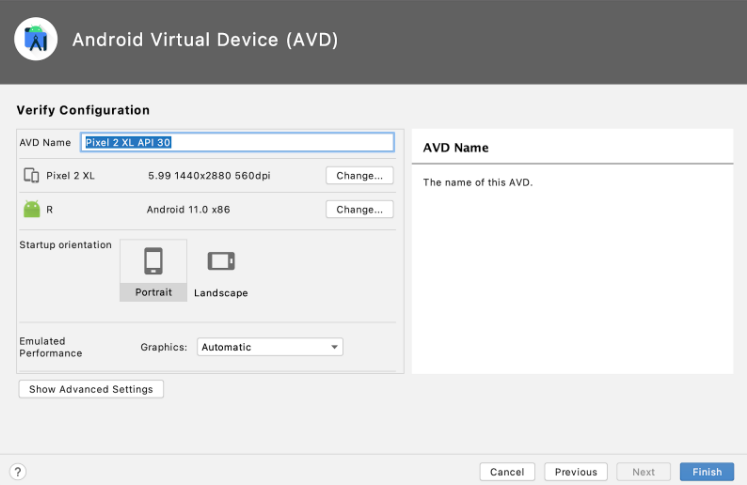Click the 'AVD Name' help panel heading
This screenshot has width=747, height=485.
pyautogui.click(x=456, y=148)
